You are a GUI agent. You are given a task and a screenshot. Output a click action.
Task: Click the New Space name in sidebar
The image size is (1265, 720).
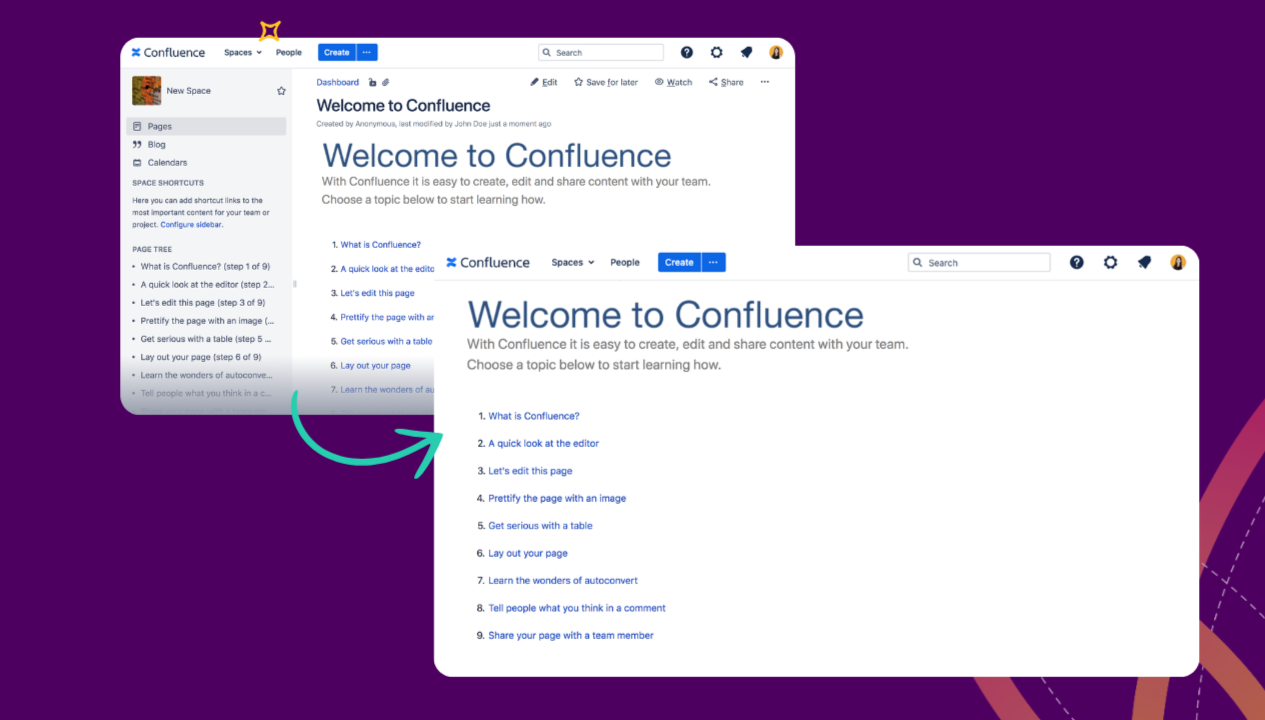(x=188, y=90)
